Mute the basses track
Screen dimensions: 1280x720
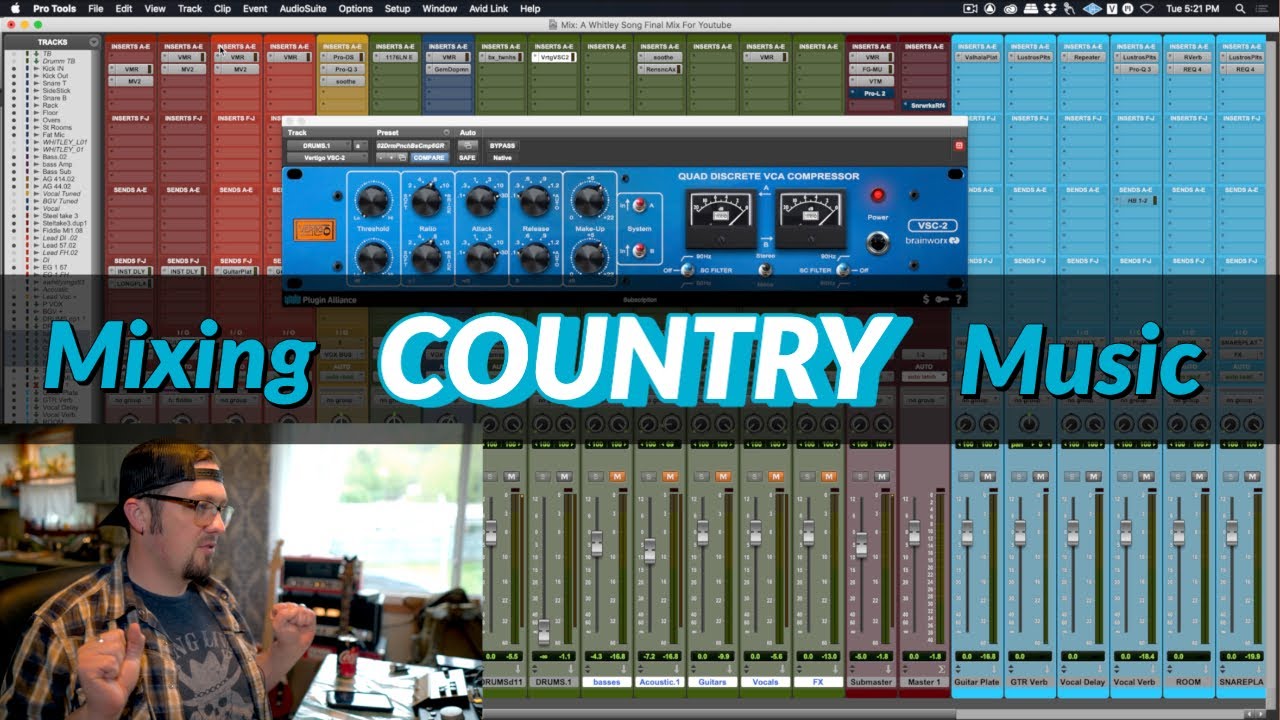pos(617,476)
